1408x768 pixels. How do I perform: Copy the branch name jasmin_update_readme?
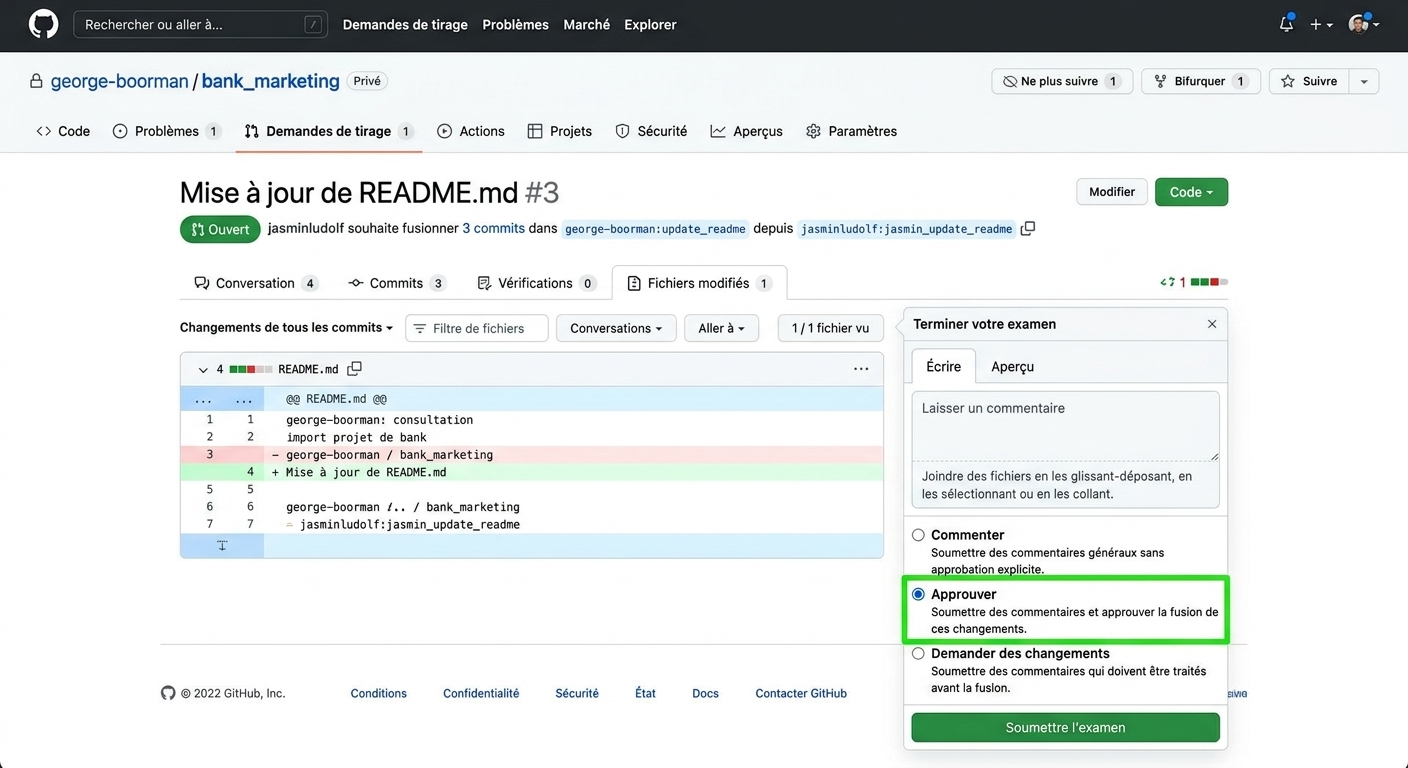(x=1027, y=228)
